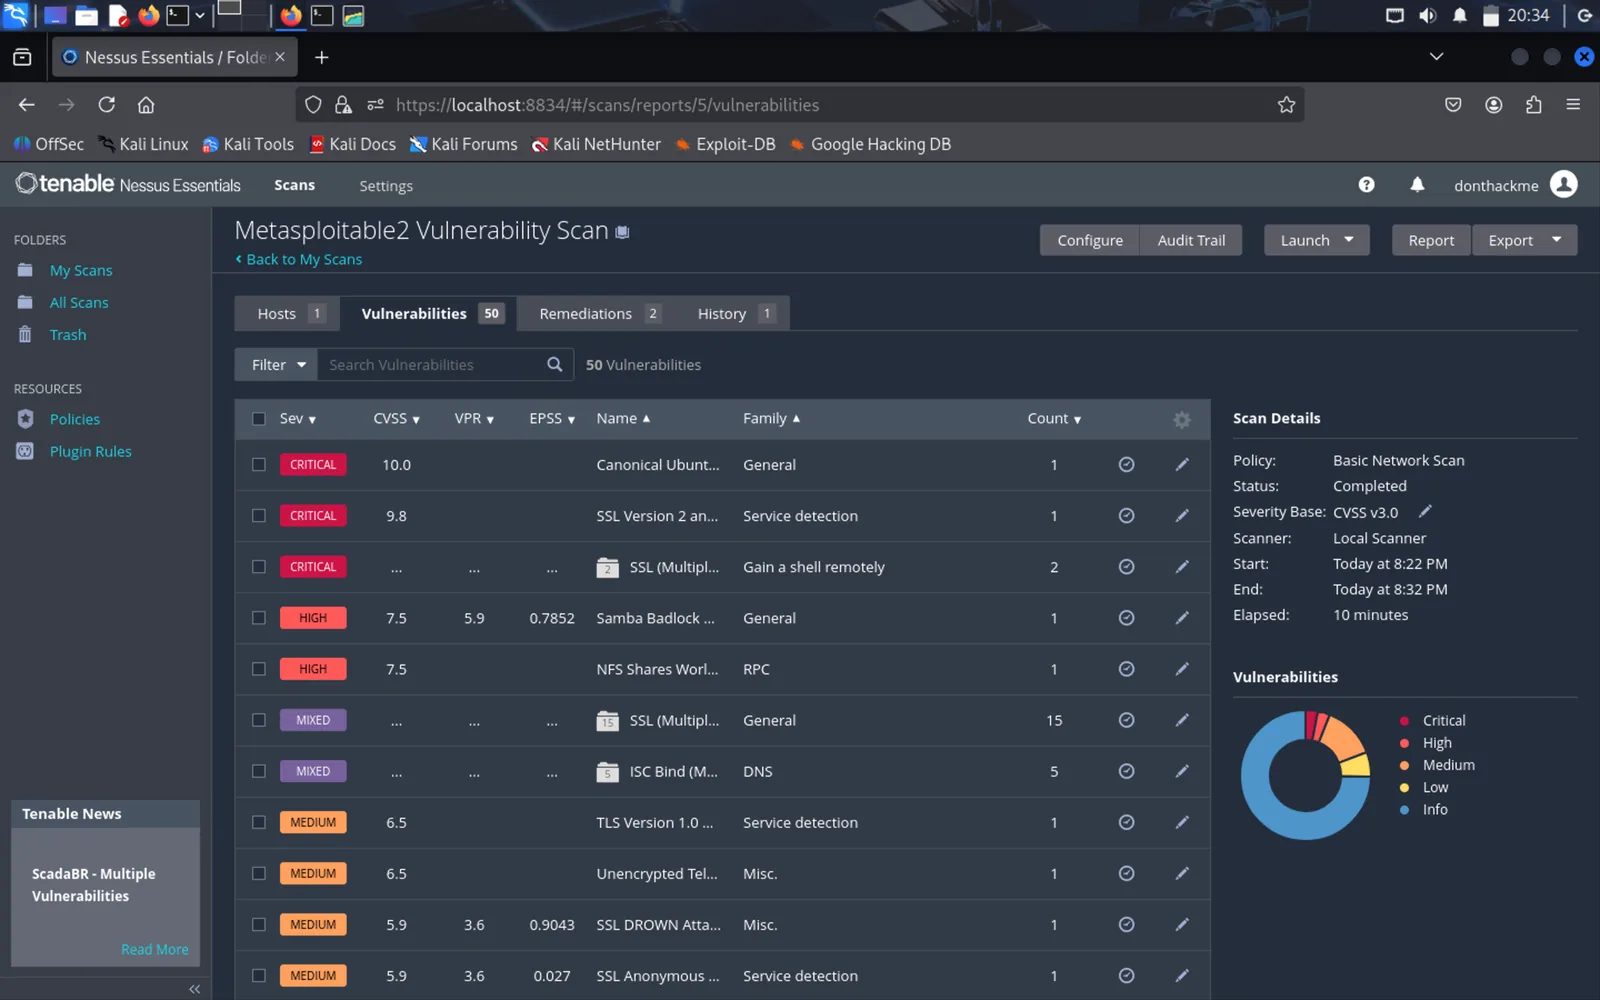This screenshot has width=1600, height=1000.
Task: Open Settings in Nessus top navigation
Action: coord(386,186)
